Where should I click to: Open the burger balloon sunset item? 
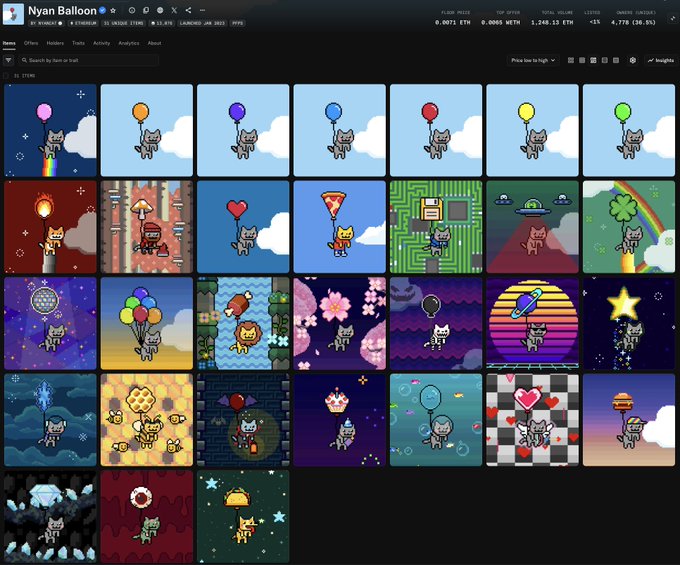(x=629, y=420)
